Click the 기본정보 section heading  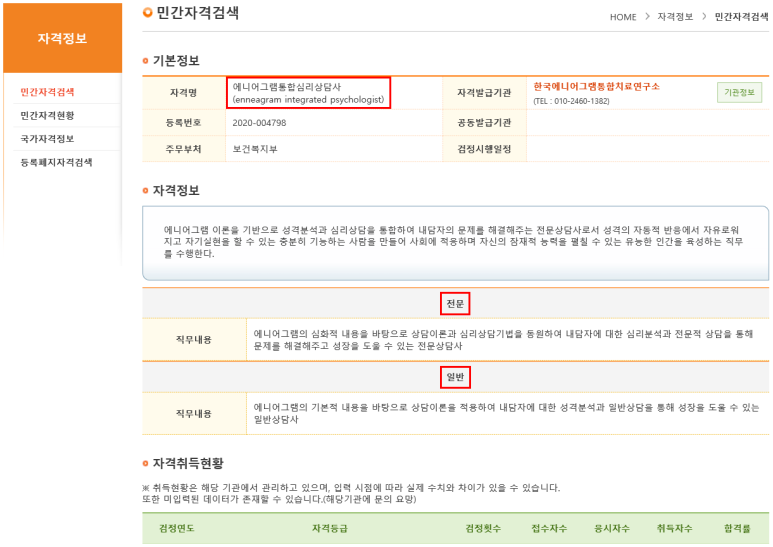point(176,61)
